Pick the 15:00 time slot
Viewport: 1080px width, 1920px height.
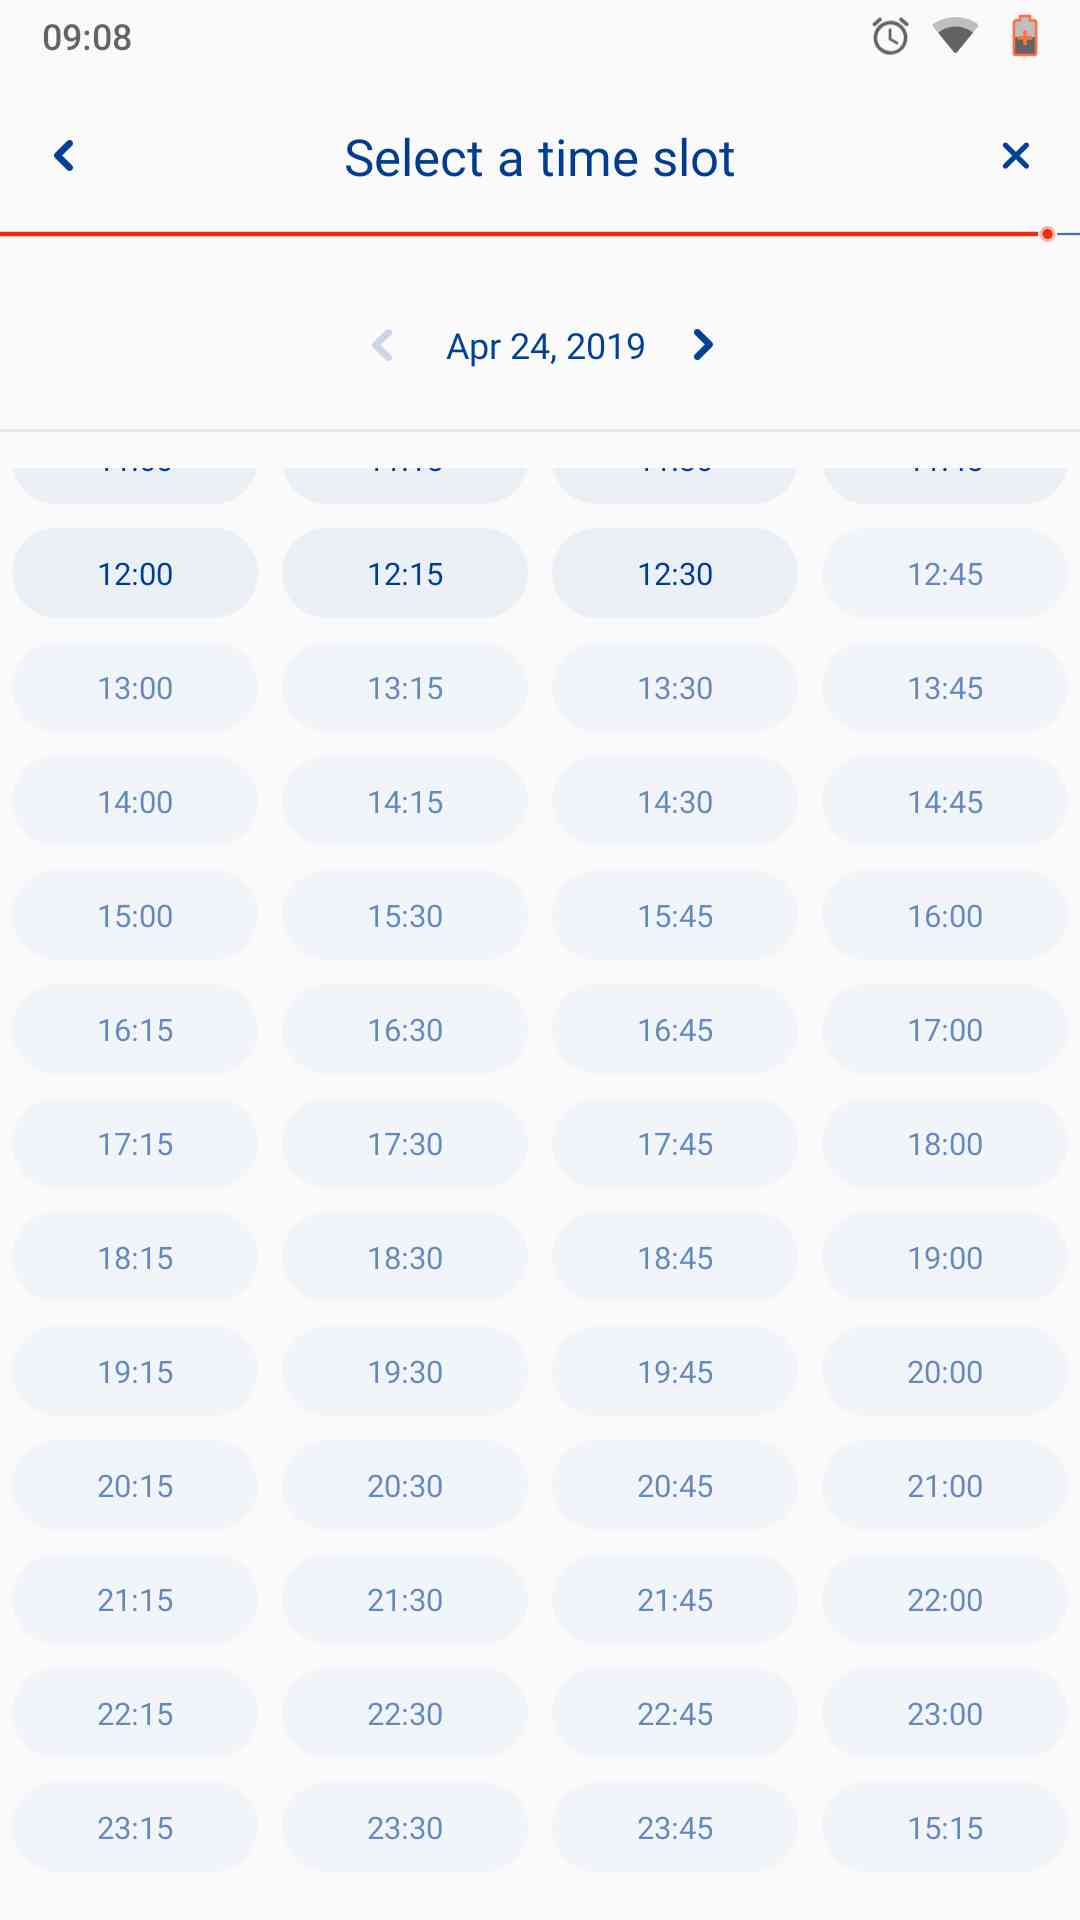(x=135, y=916)
